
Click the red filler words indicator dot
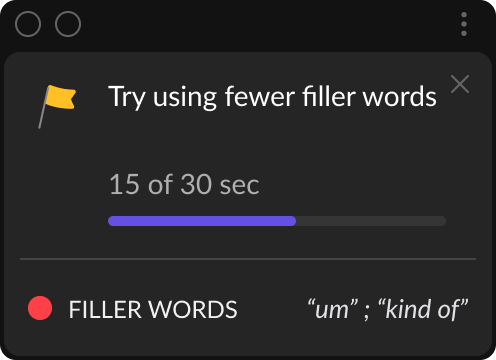[40, 308]
